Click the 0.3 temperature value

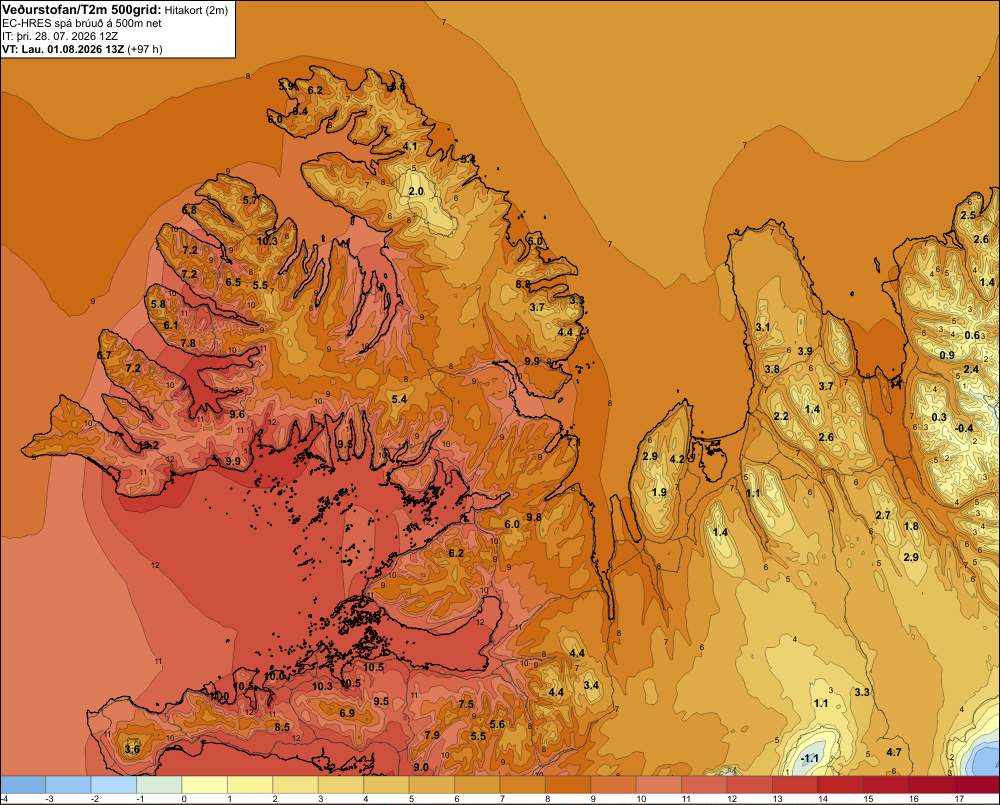tap(939, 417)
